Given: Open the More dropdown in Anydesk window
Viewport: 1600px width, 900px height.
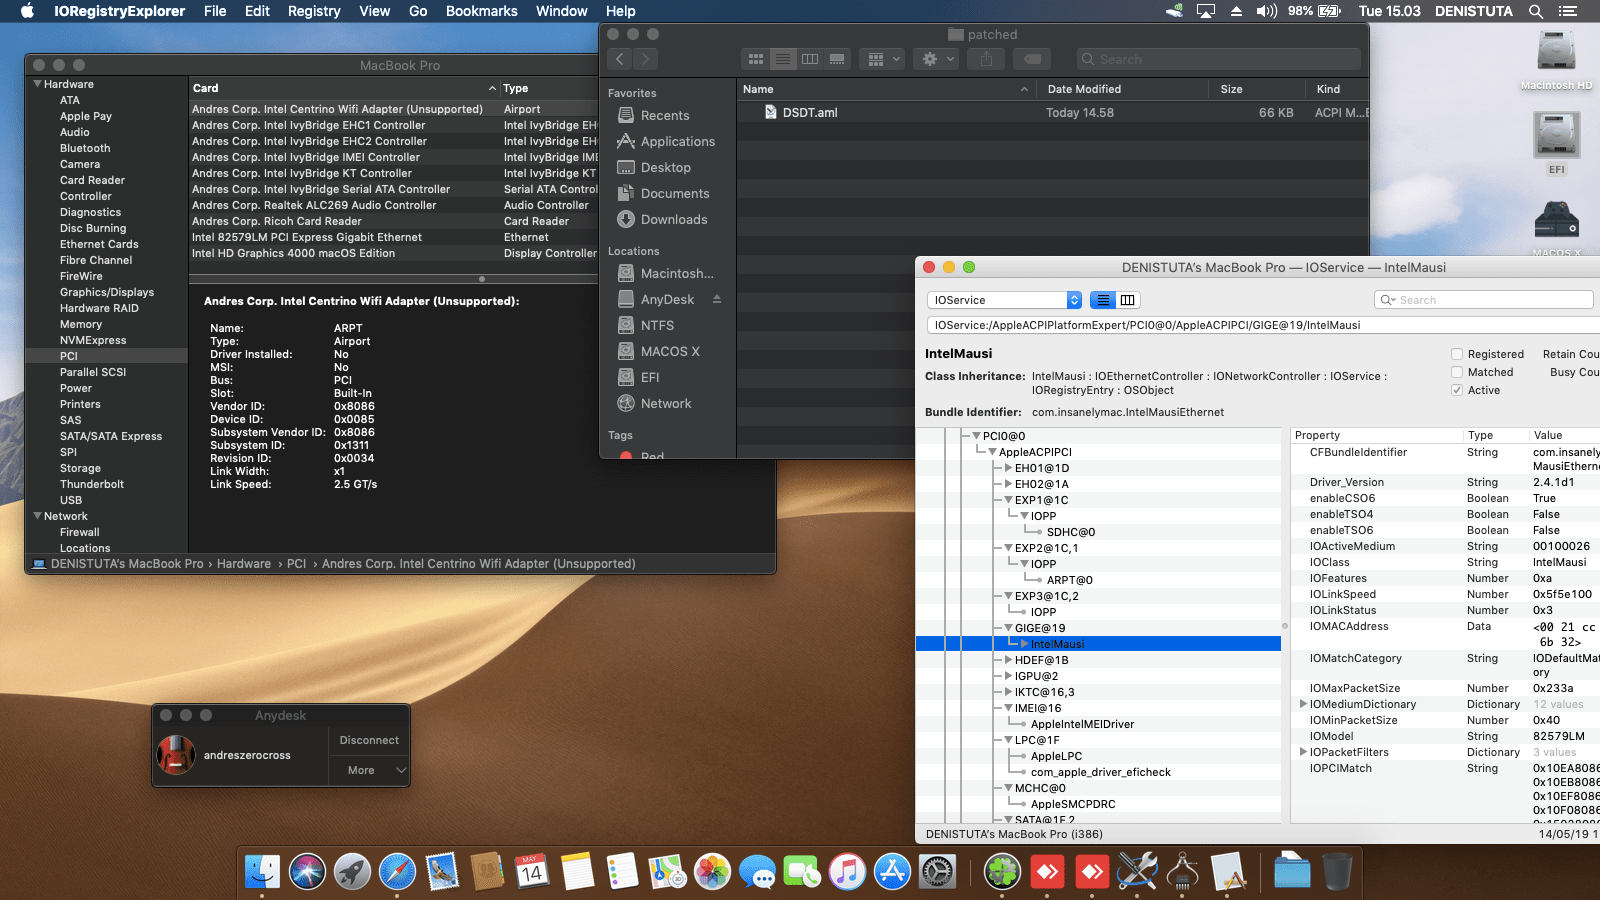Looking at the screenshot, I should pos(370,770).
